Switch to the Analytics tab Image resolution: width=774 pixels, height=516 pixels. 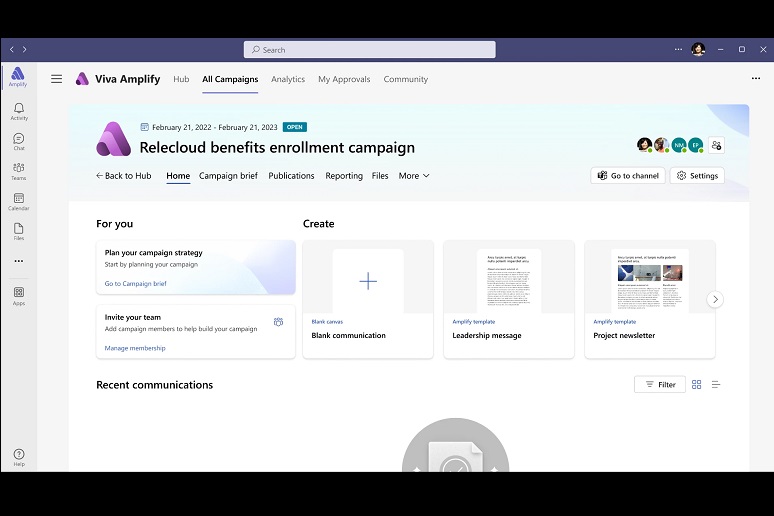click(x=288, y=79)
